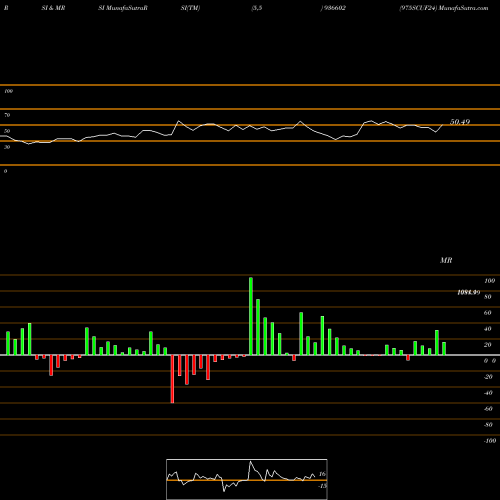Viewport: 500px width, 500px height.
Task: Click the MR axis label 60
Action: coord(488,313)
